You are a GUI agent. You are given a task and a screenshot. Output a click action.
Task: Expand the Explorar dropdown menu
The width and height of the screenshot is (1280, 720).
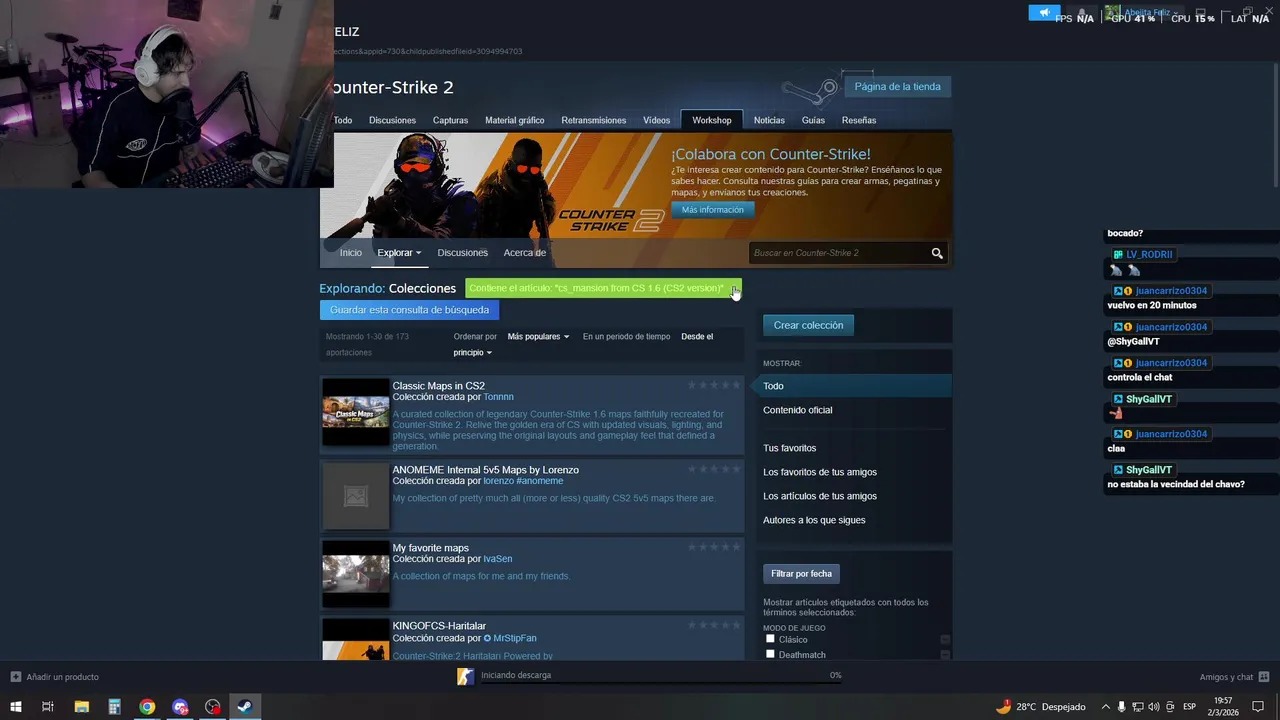(x=399, y=253)
